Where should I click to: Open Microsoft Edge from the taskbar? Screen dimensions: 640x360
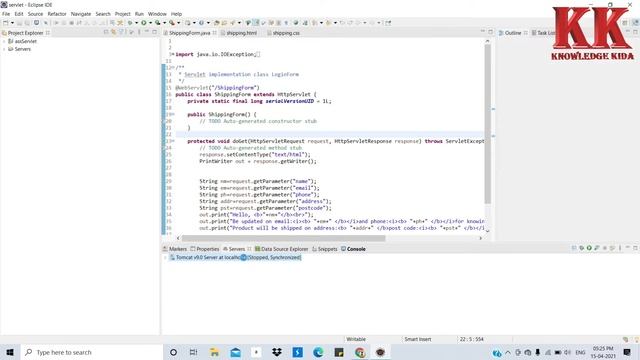318,352
